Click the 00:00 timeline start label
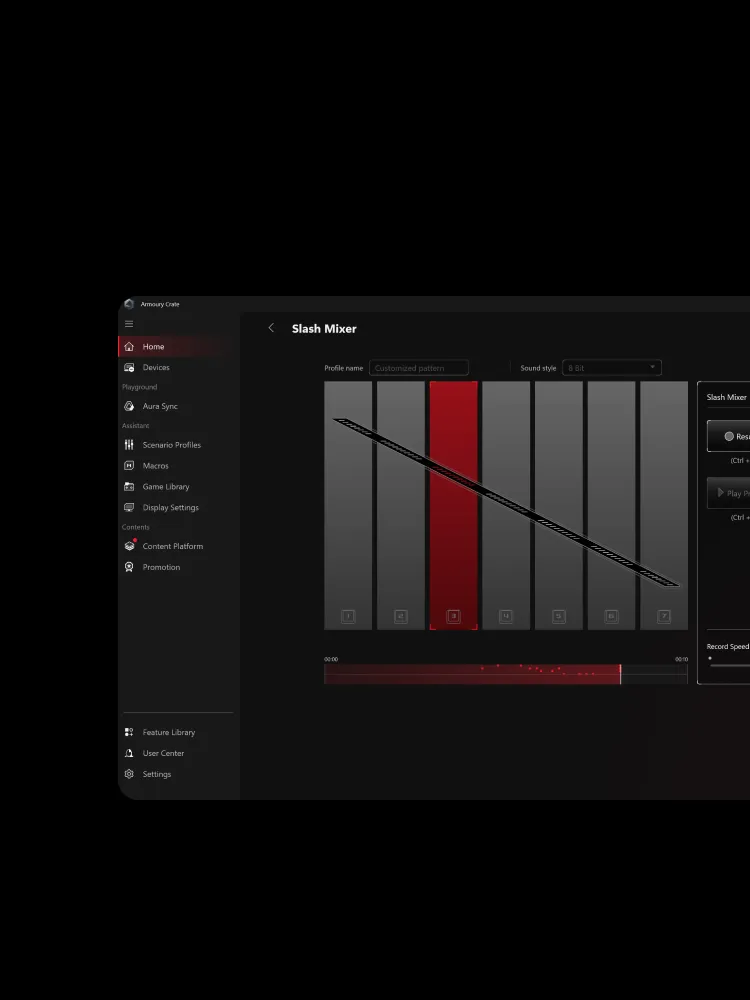The image size is (750, 1000). coord(331,659)
